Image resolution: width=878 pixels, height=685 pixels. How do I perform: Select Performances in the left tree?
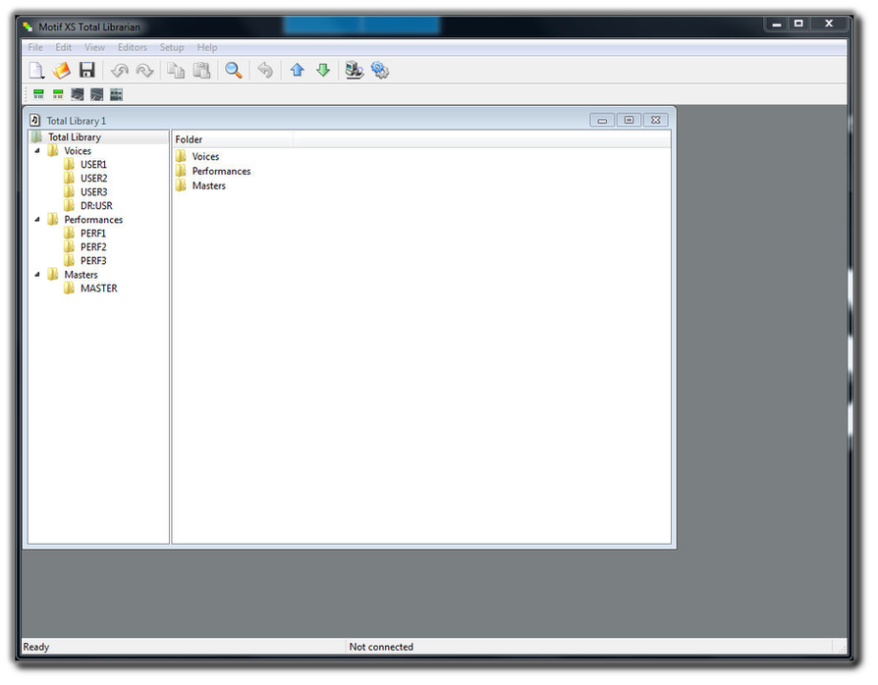(x=94, y=220)
